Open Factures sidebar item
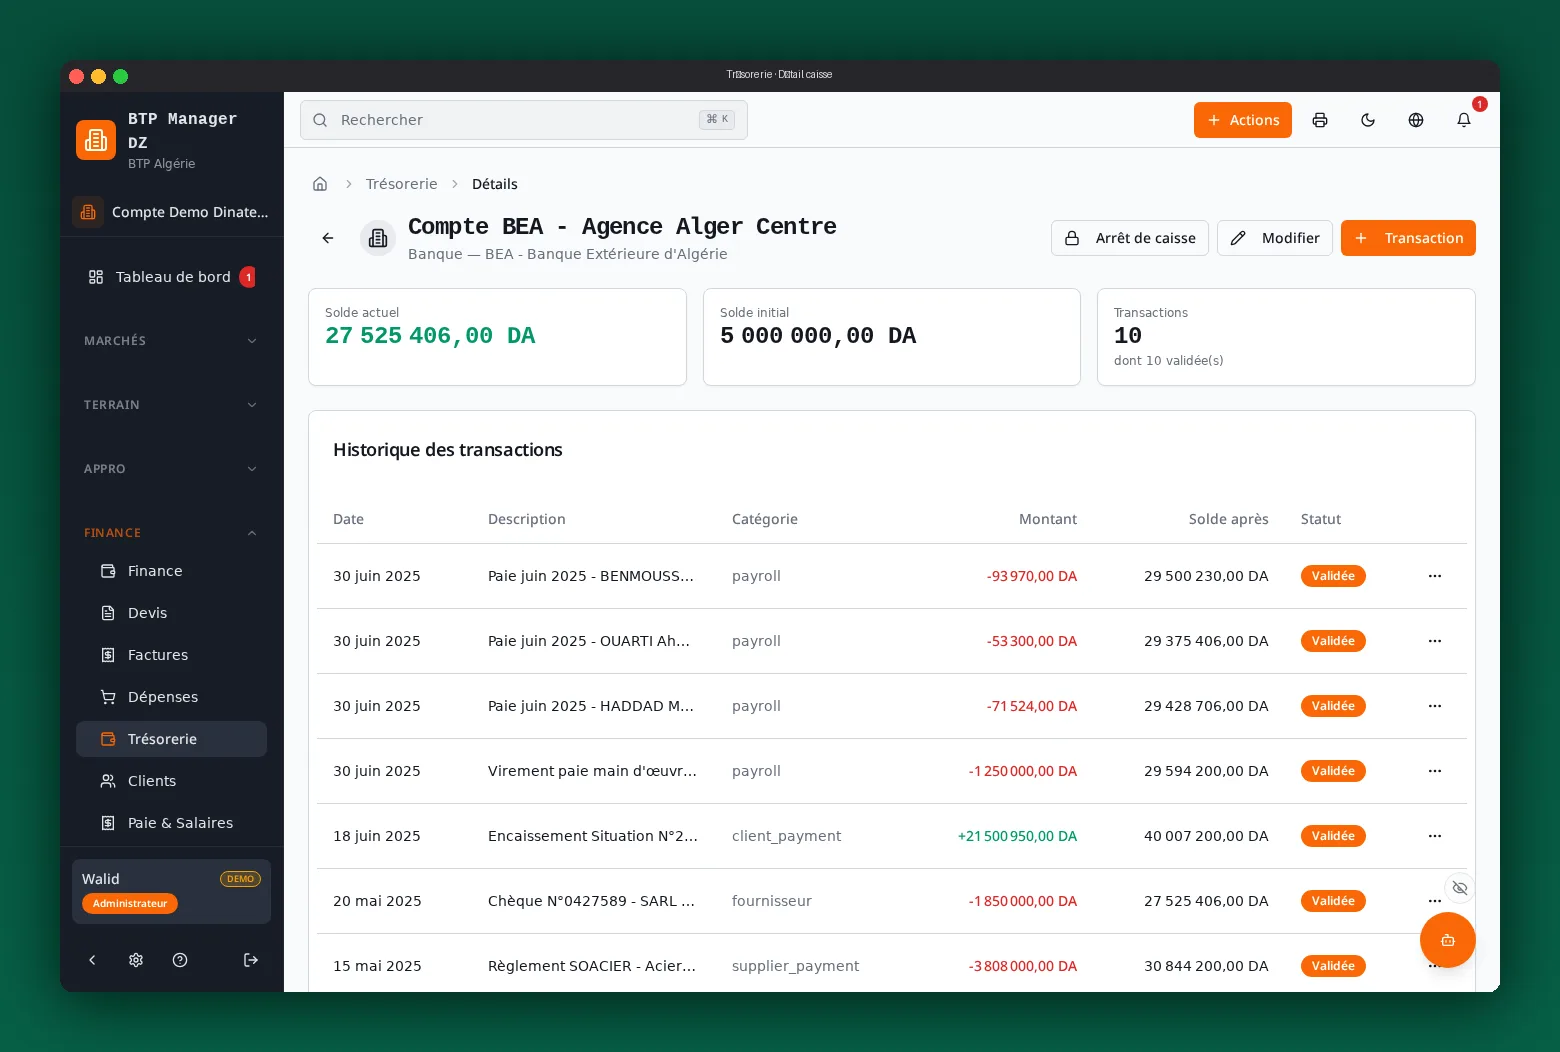The width and height of the screenshot is (1560, 1052). (171, 655)
